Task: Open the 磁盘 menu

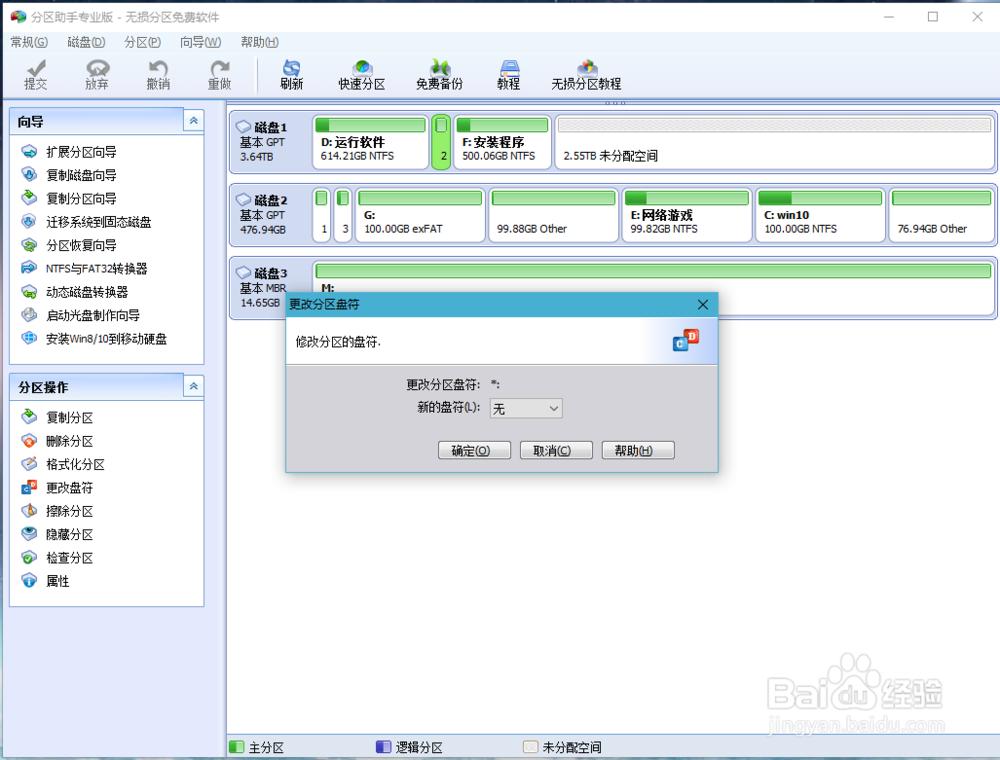Action: click(x=84, y=42)
